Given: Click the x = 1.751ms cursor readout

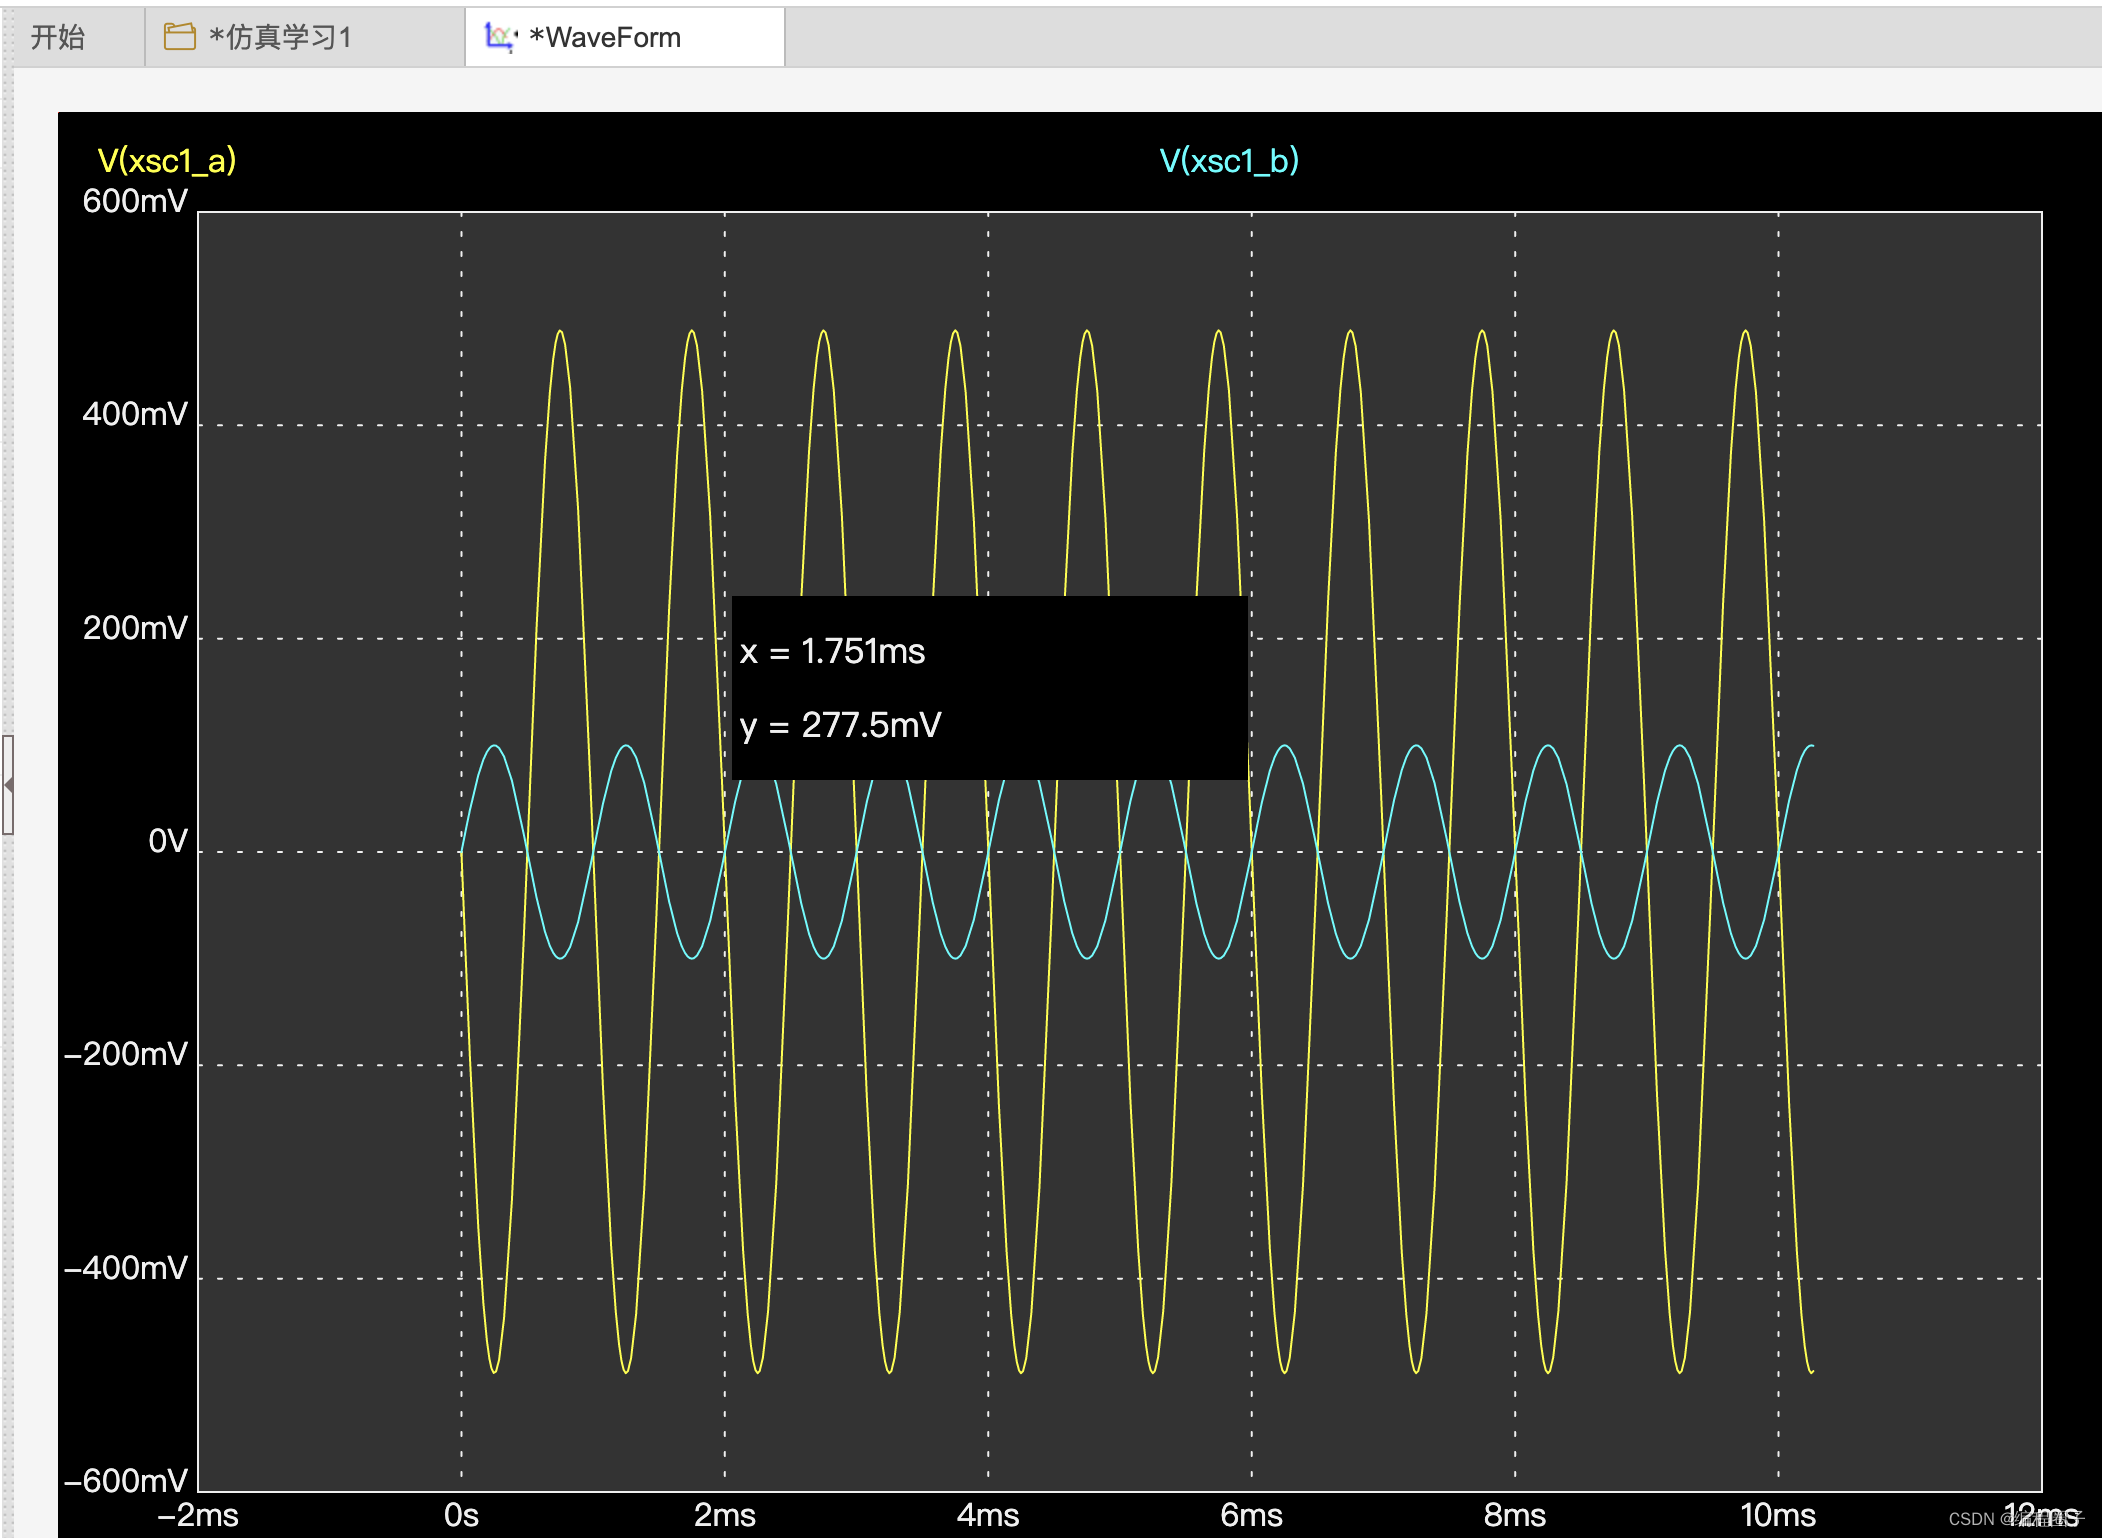Looking at the screenshot, I should click(832, 652).
